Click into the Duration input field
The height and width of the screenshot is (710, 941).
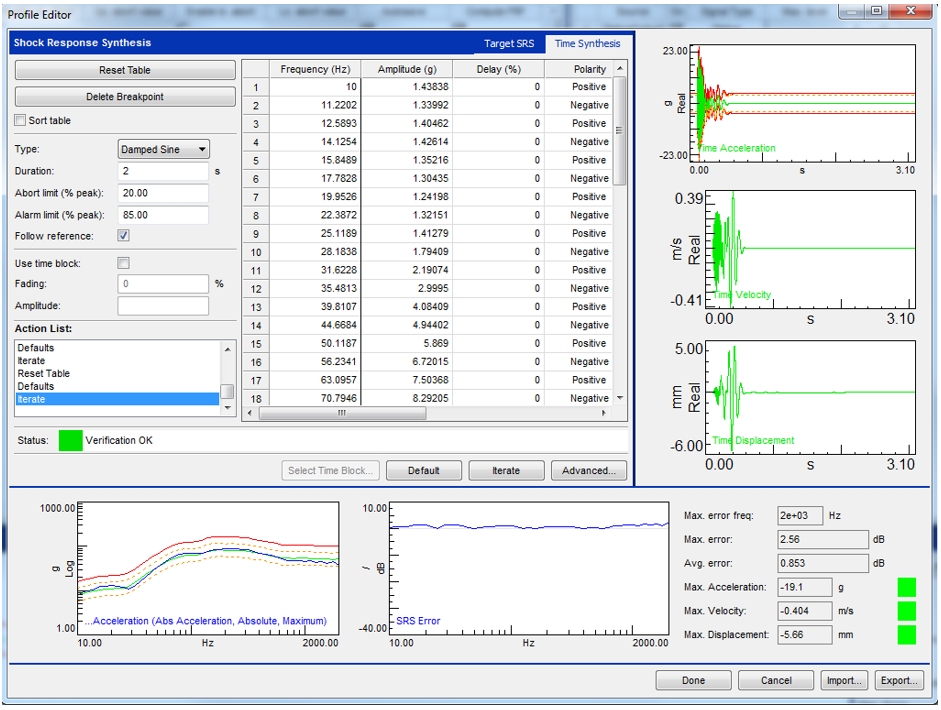click(x=163, y=171)
